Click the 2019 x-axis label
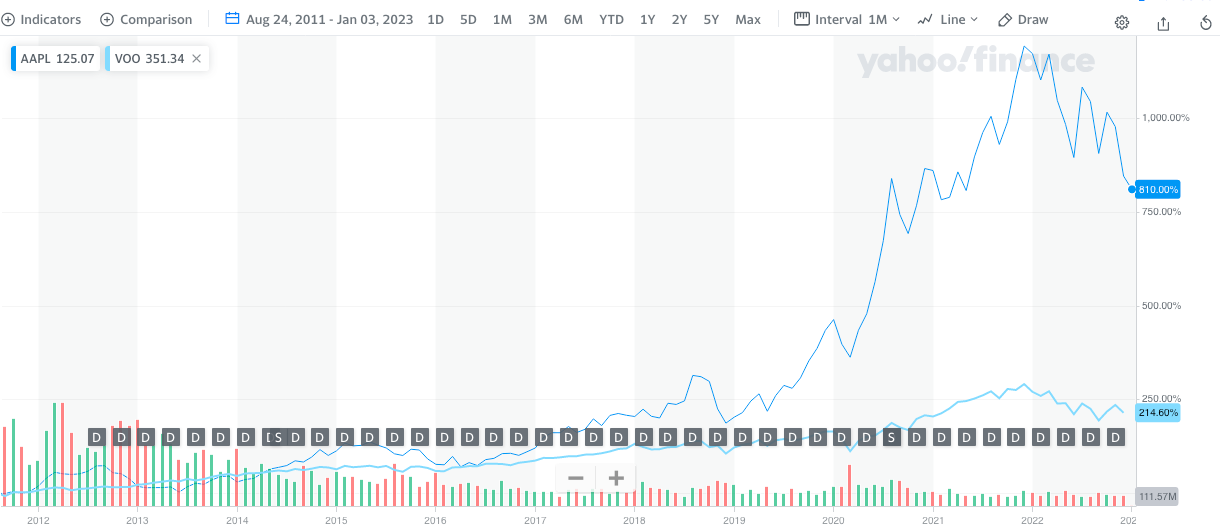Screen dimensions: 1220x530 734,521
